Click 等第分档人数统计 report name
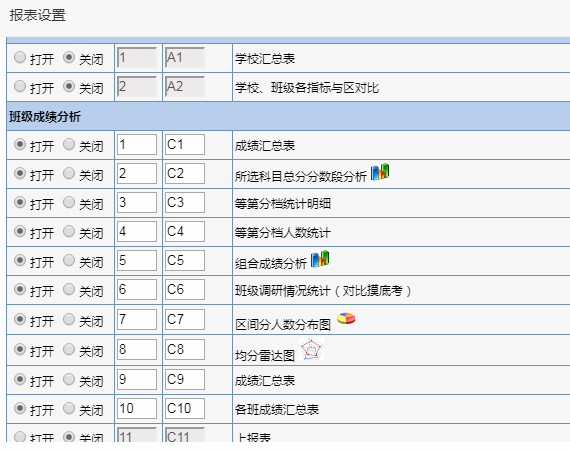Image resolution: width=570 pixels, height=452 pixels. click(282, 232)
